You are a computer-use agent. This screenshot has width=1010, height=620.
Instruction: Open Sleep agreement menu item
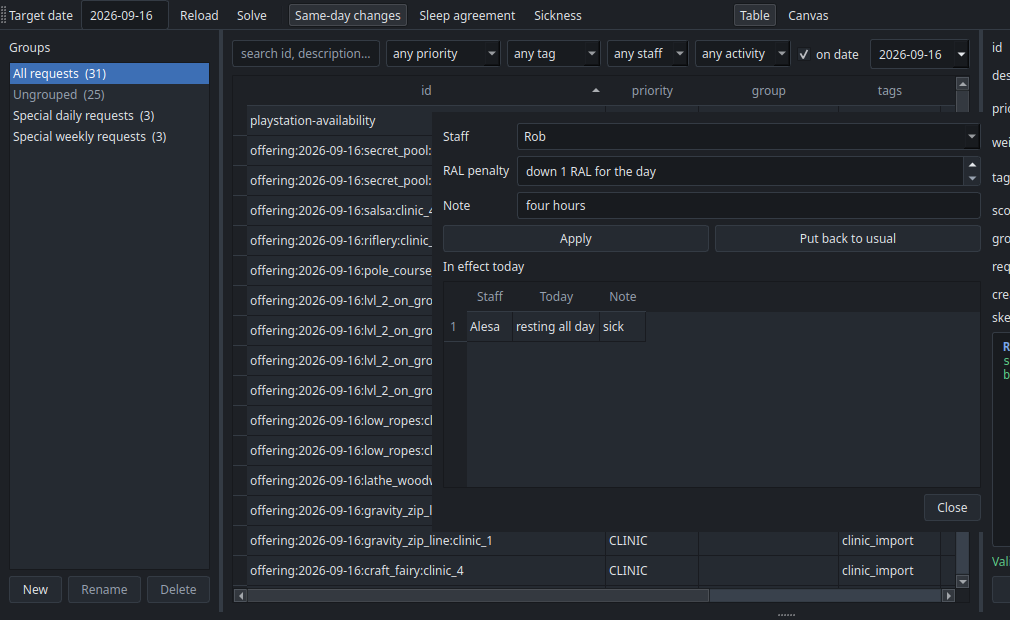click(467, 15)
